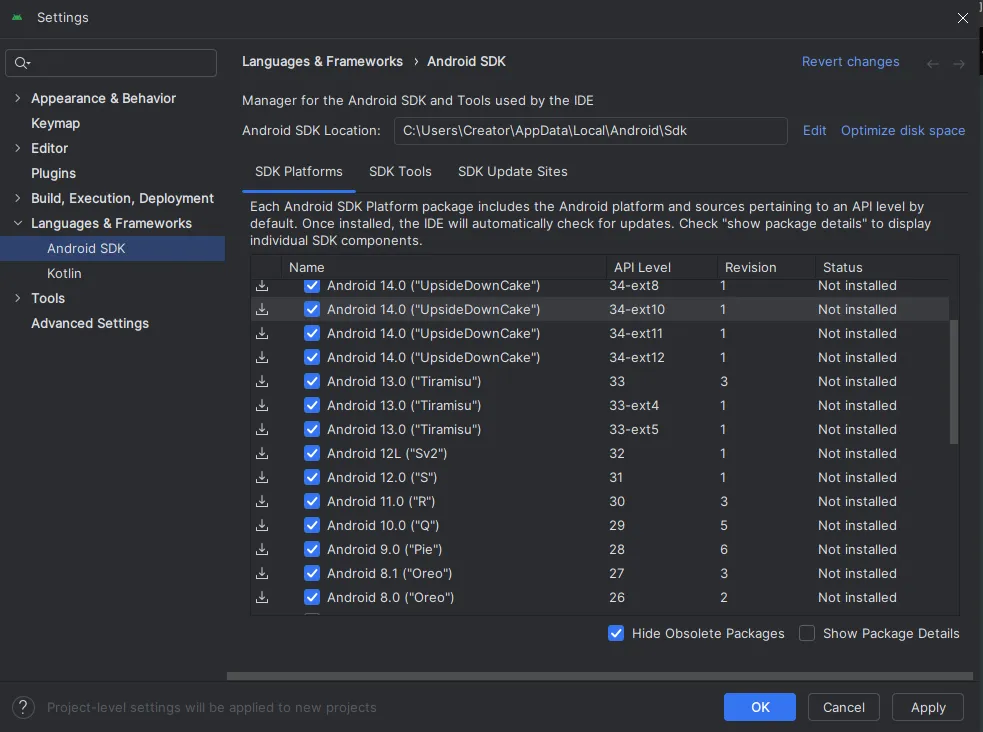Switch to SDK Platforms tab

298,172
